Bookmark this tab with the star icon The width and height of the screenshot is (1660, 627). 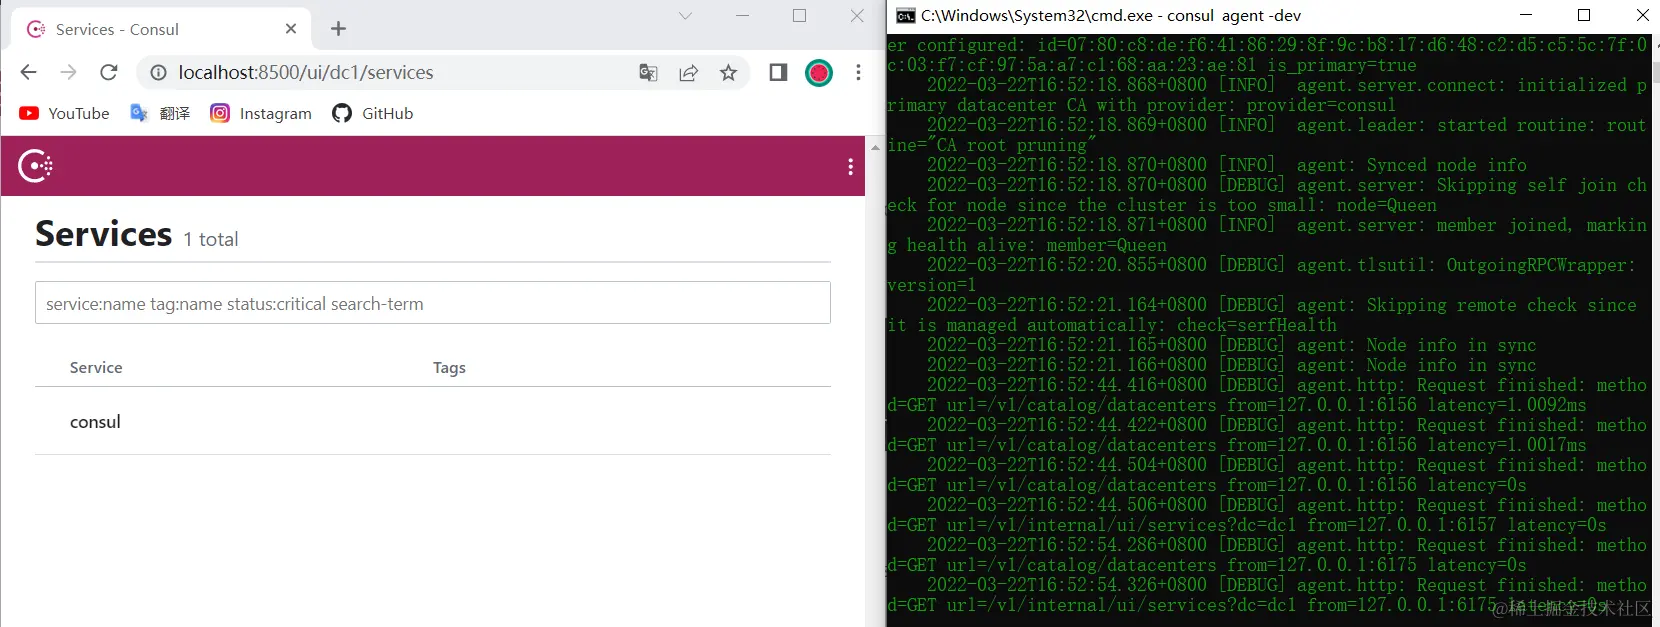tap(728, 72)
